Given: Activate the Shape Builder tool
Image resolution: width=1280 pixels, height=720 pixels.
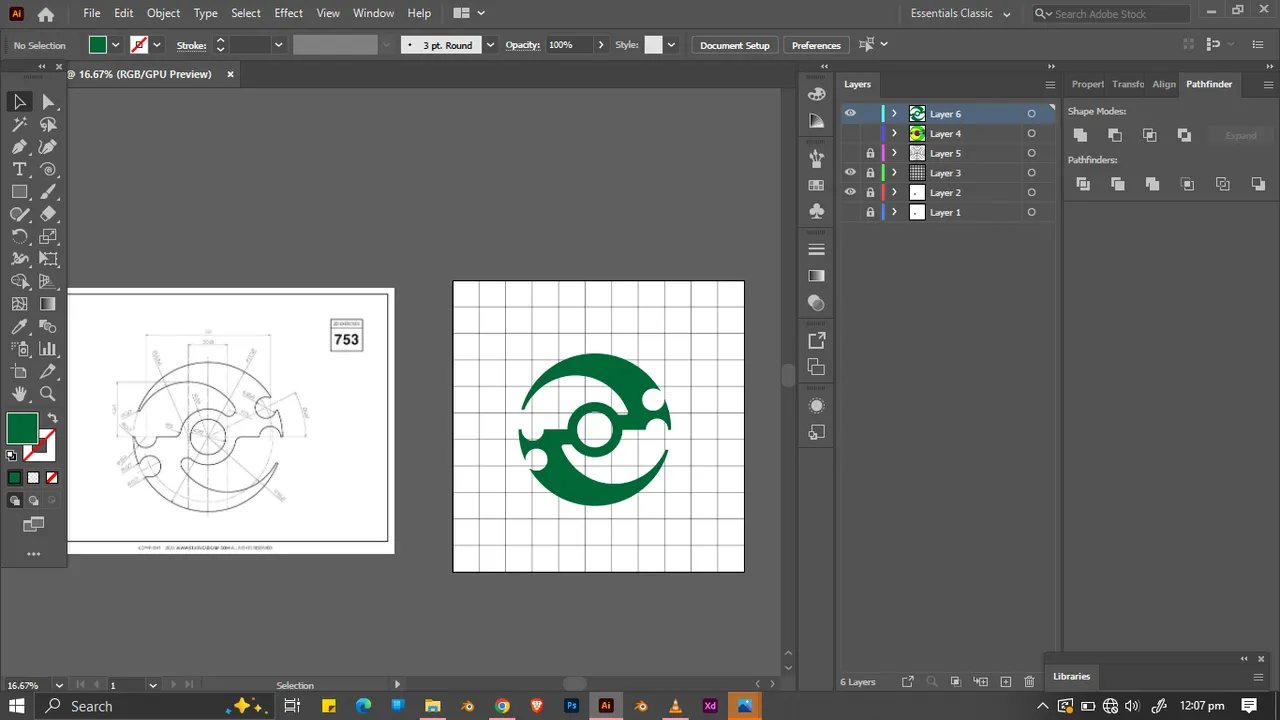Looking at the screenshot, I should point(19,282).
